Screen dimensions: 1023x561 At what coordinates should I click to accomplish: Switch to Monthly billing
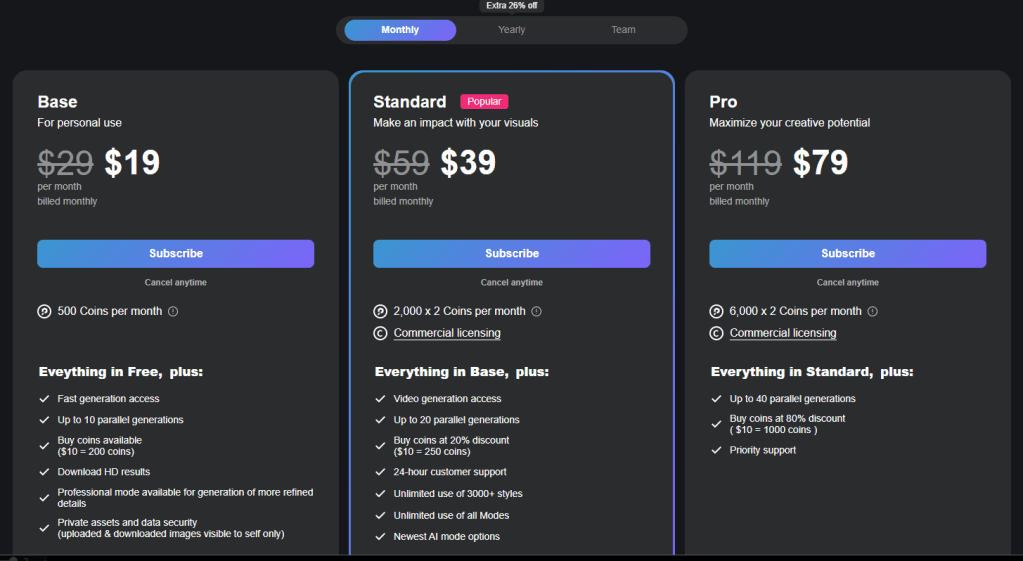click(400, 30)
